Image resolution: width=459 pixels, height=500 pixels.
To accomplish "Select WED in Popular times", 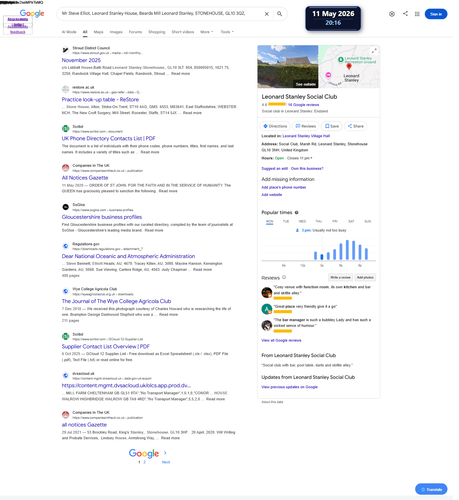I will 302,222.
